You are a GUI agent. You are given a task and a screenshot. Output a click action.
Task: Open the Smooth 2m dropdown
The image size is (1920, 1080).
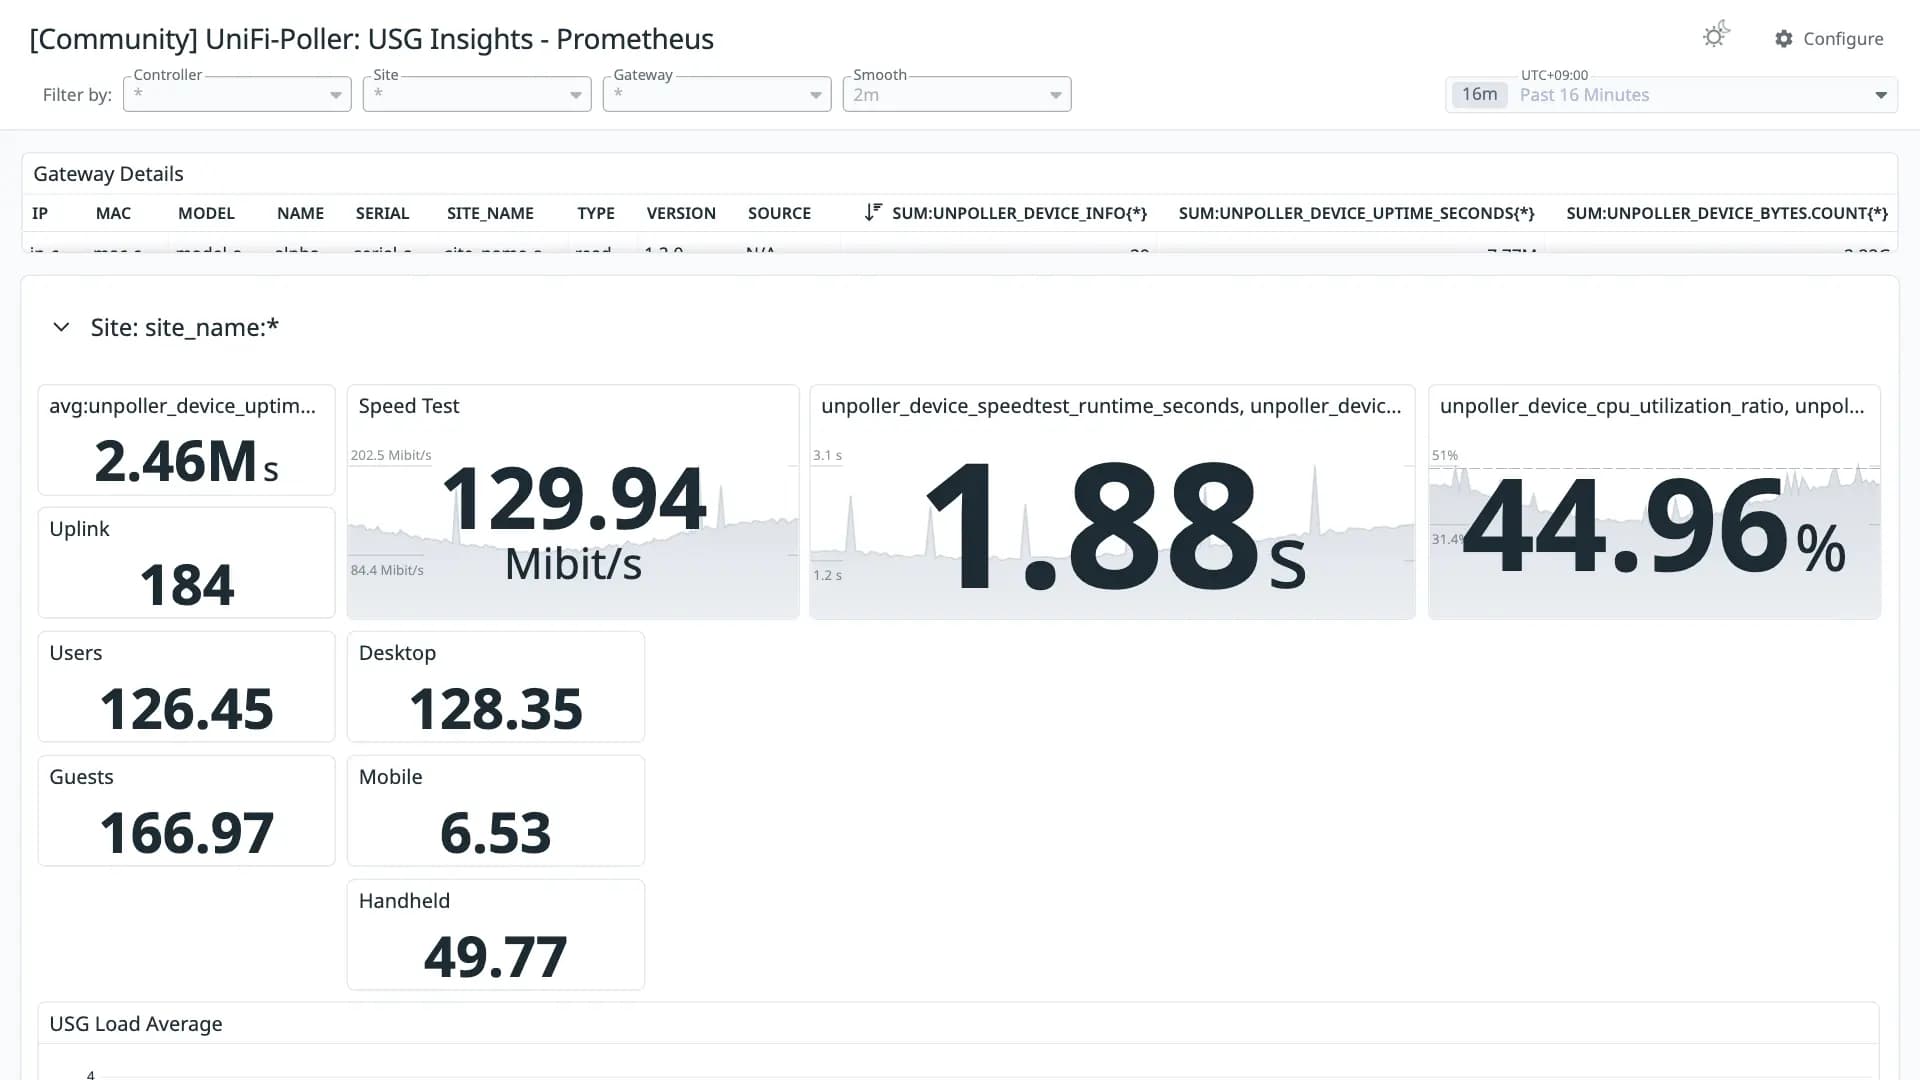pyautogui.click(x=957, y=94)
